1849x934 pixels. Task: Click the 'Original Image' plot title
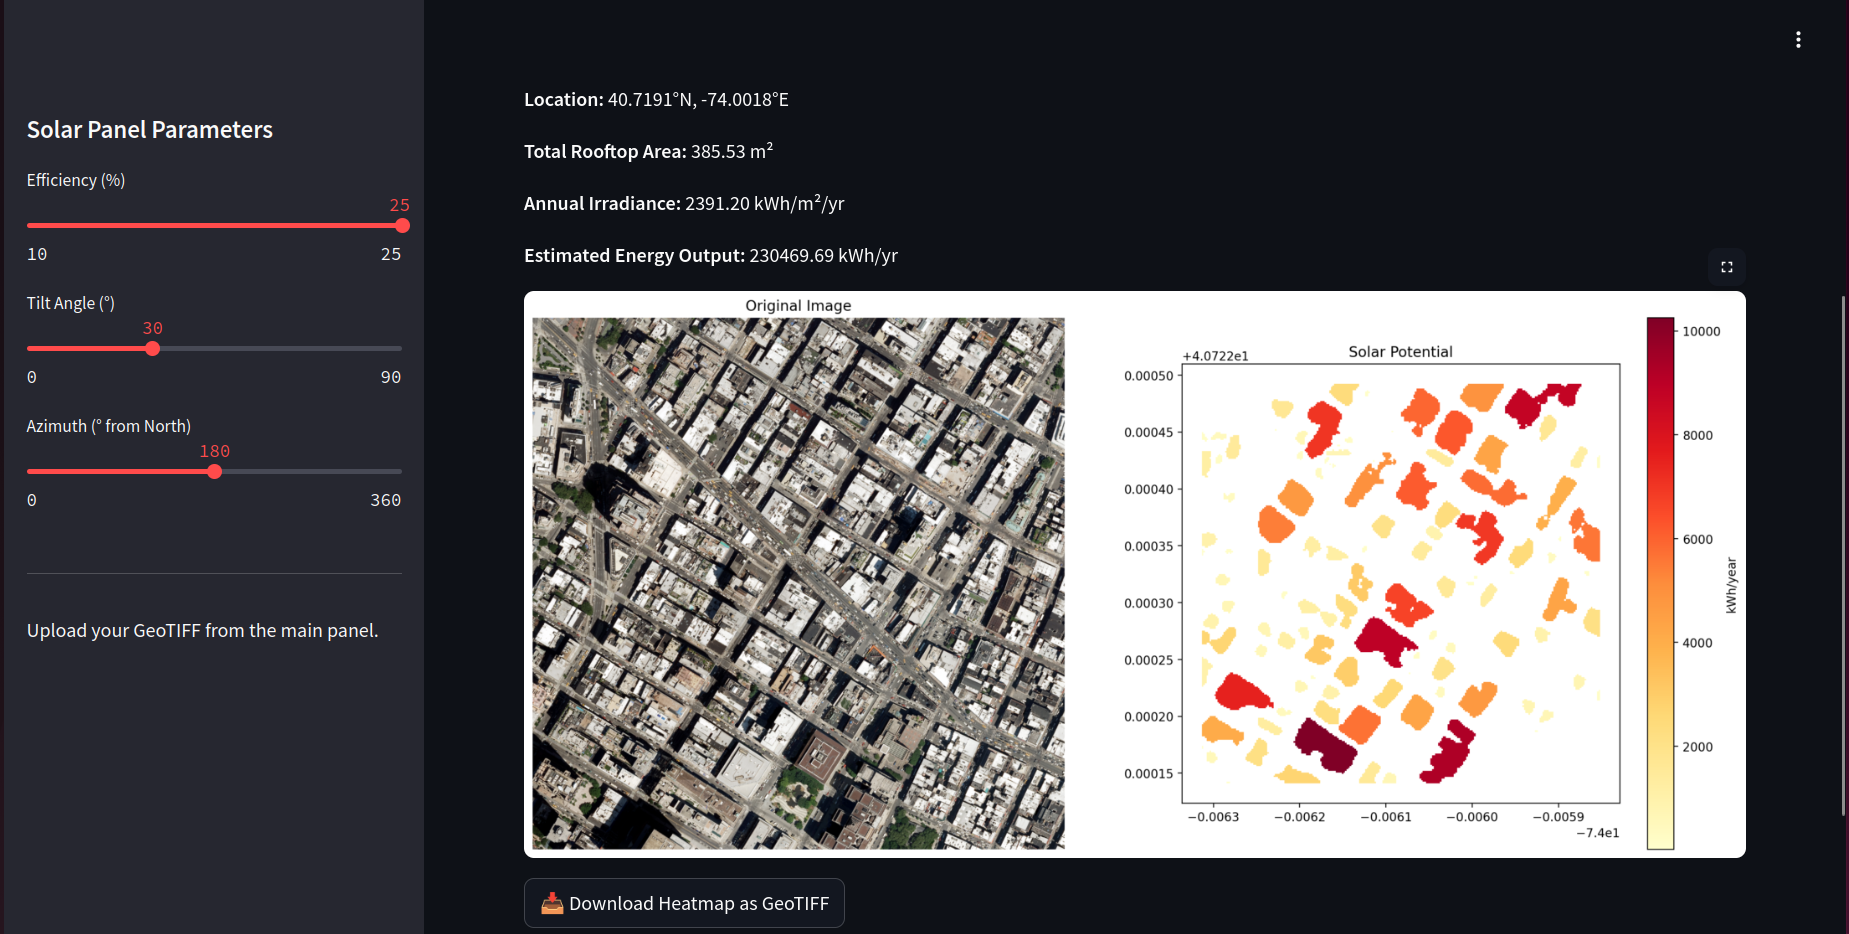pyautogui.click(x=798, y=305)
